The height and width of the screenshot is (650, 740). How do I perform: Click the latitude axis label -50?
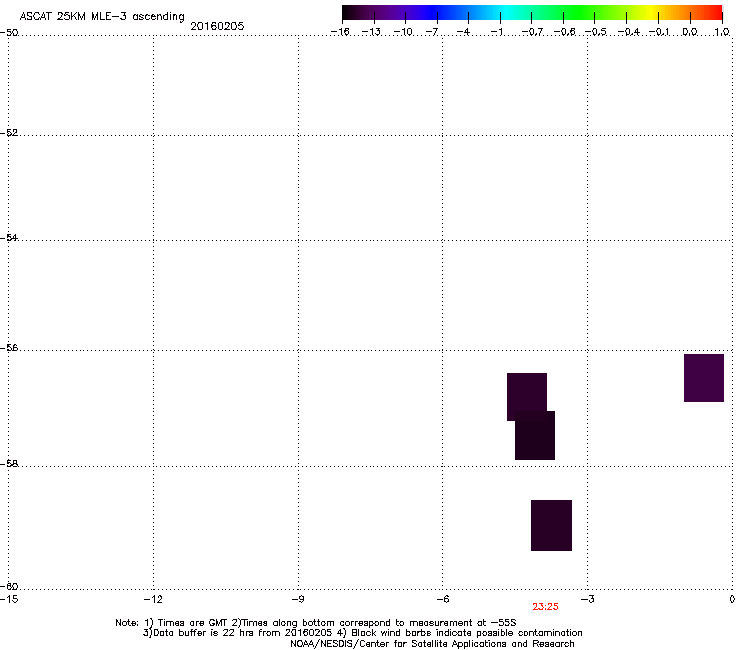(x=9, y=33)
